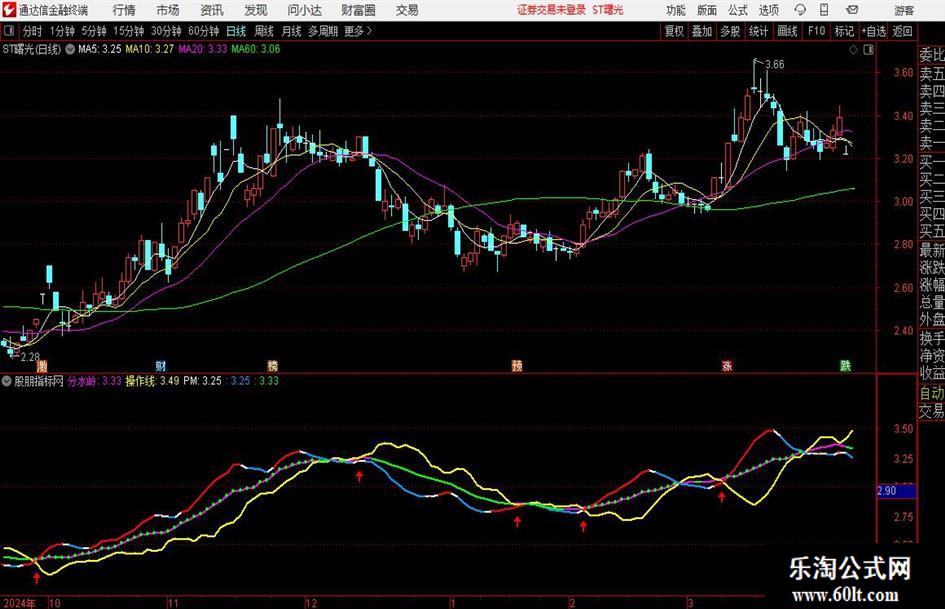Expand the 更多 period options chevron
The image size is (945, 609).
(369, 31)
